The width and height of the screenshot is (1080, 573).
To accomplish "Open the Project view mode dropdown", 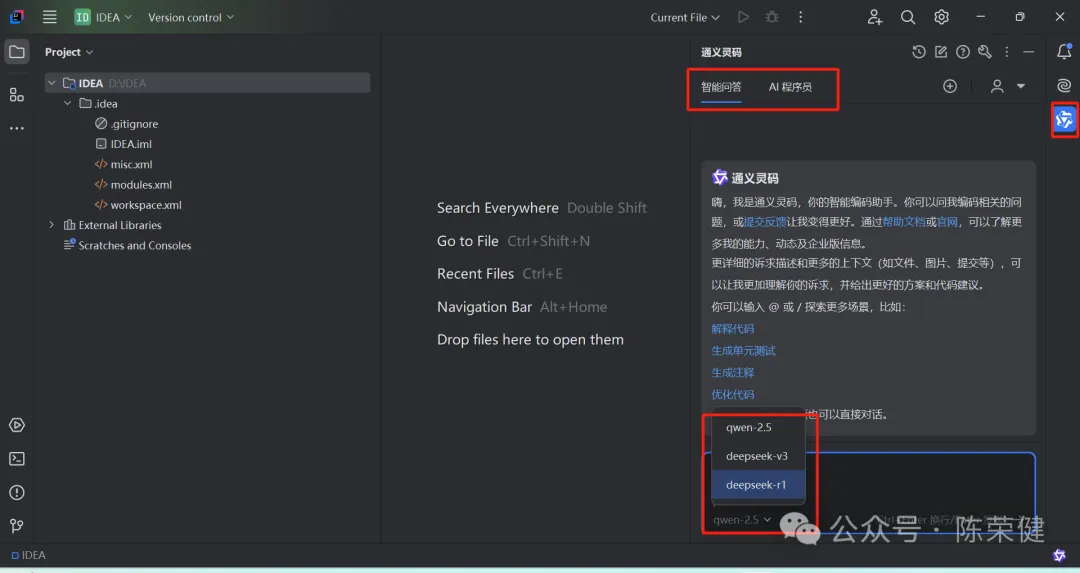I will coord(69,52).
